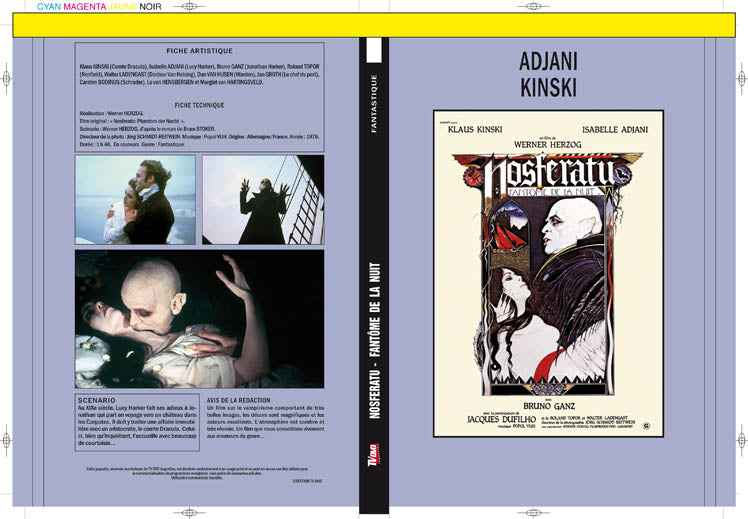Open the thumbnail of the vampire silhouette on the ship
The width and height of the screenshot is (748, 519).
coord(263,199)
